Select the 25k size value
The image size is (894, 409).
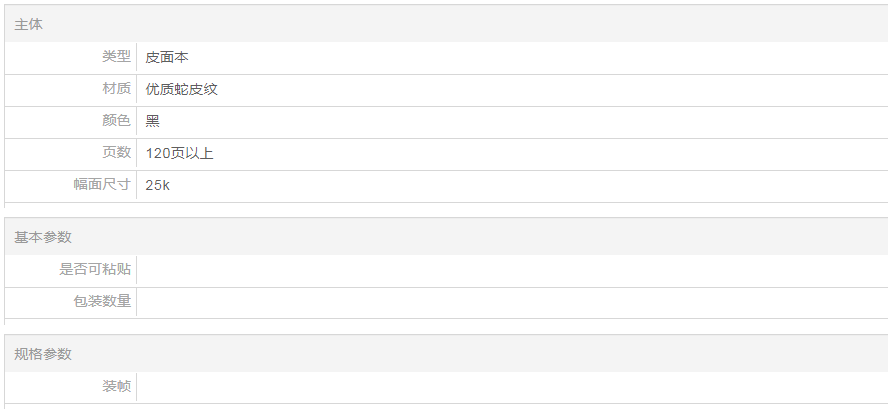157,185
